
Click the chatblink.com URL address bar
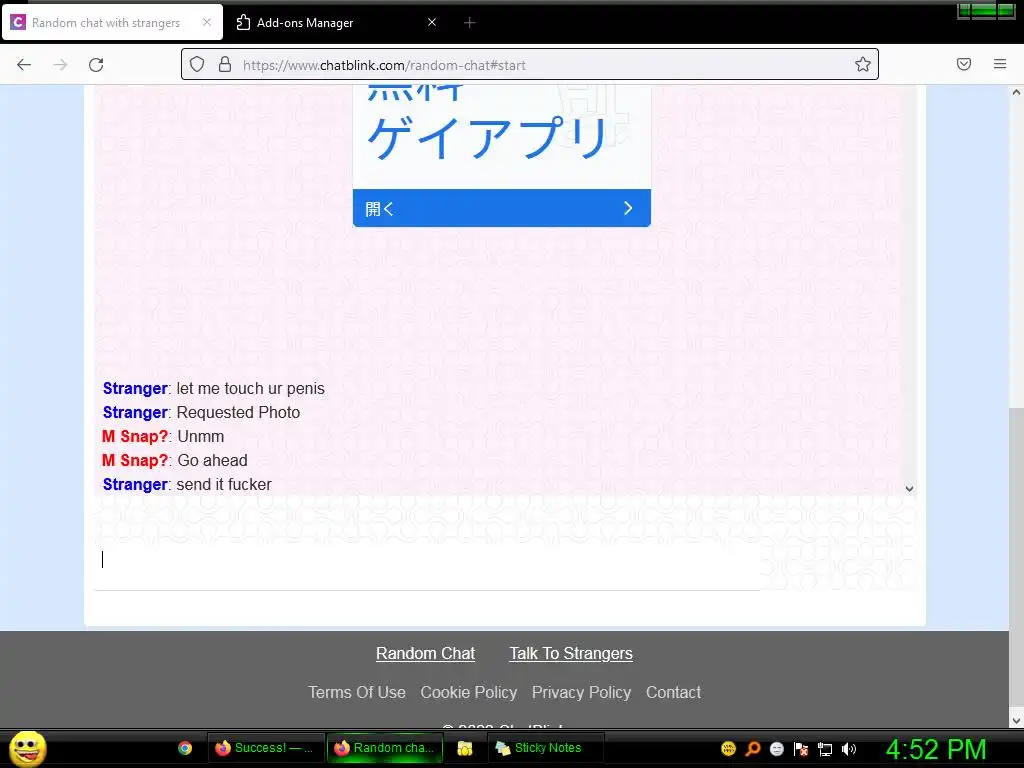click(530, 65)
